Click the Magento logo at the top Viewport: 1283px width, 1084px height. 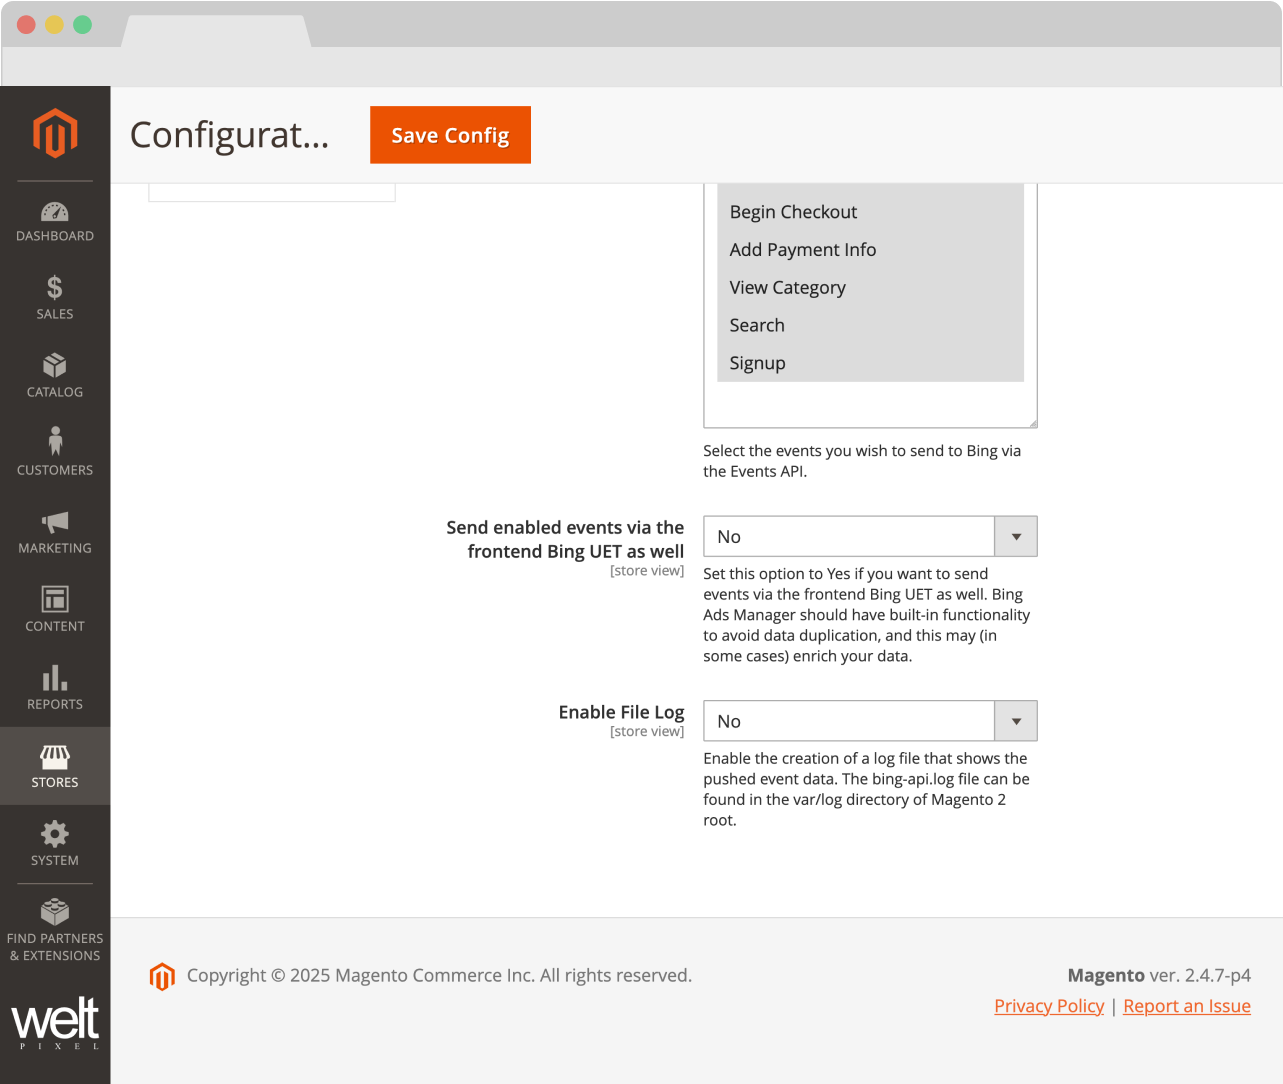click(x=55, y=132)
